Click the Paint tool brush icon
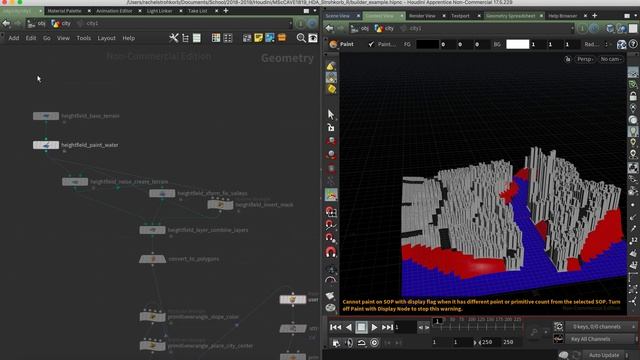This screenshot has width=640, height=360. click(x=333, y=44)
